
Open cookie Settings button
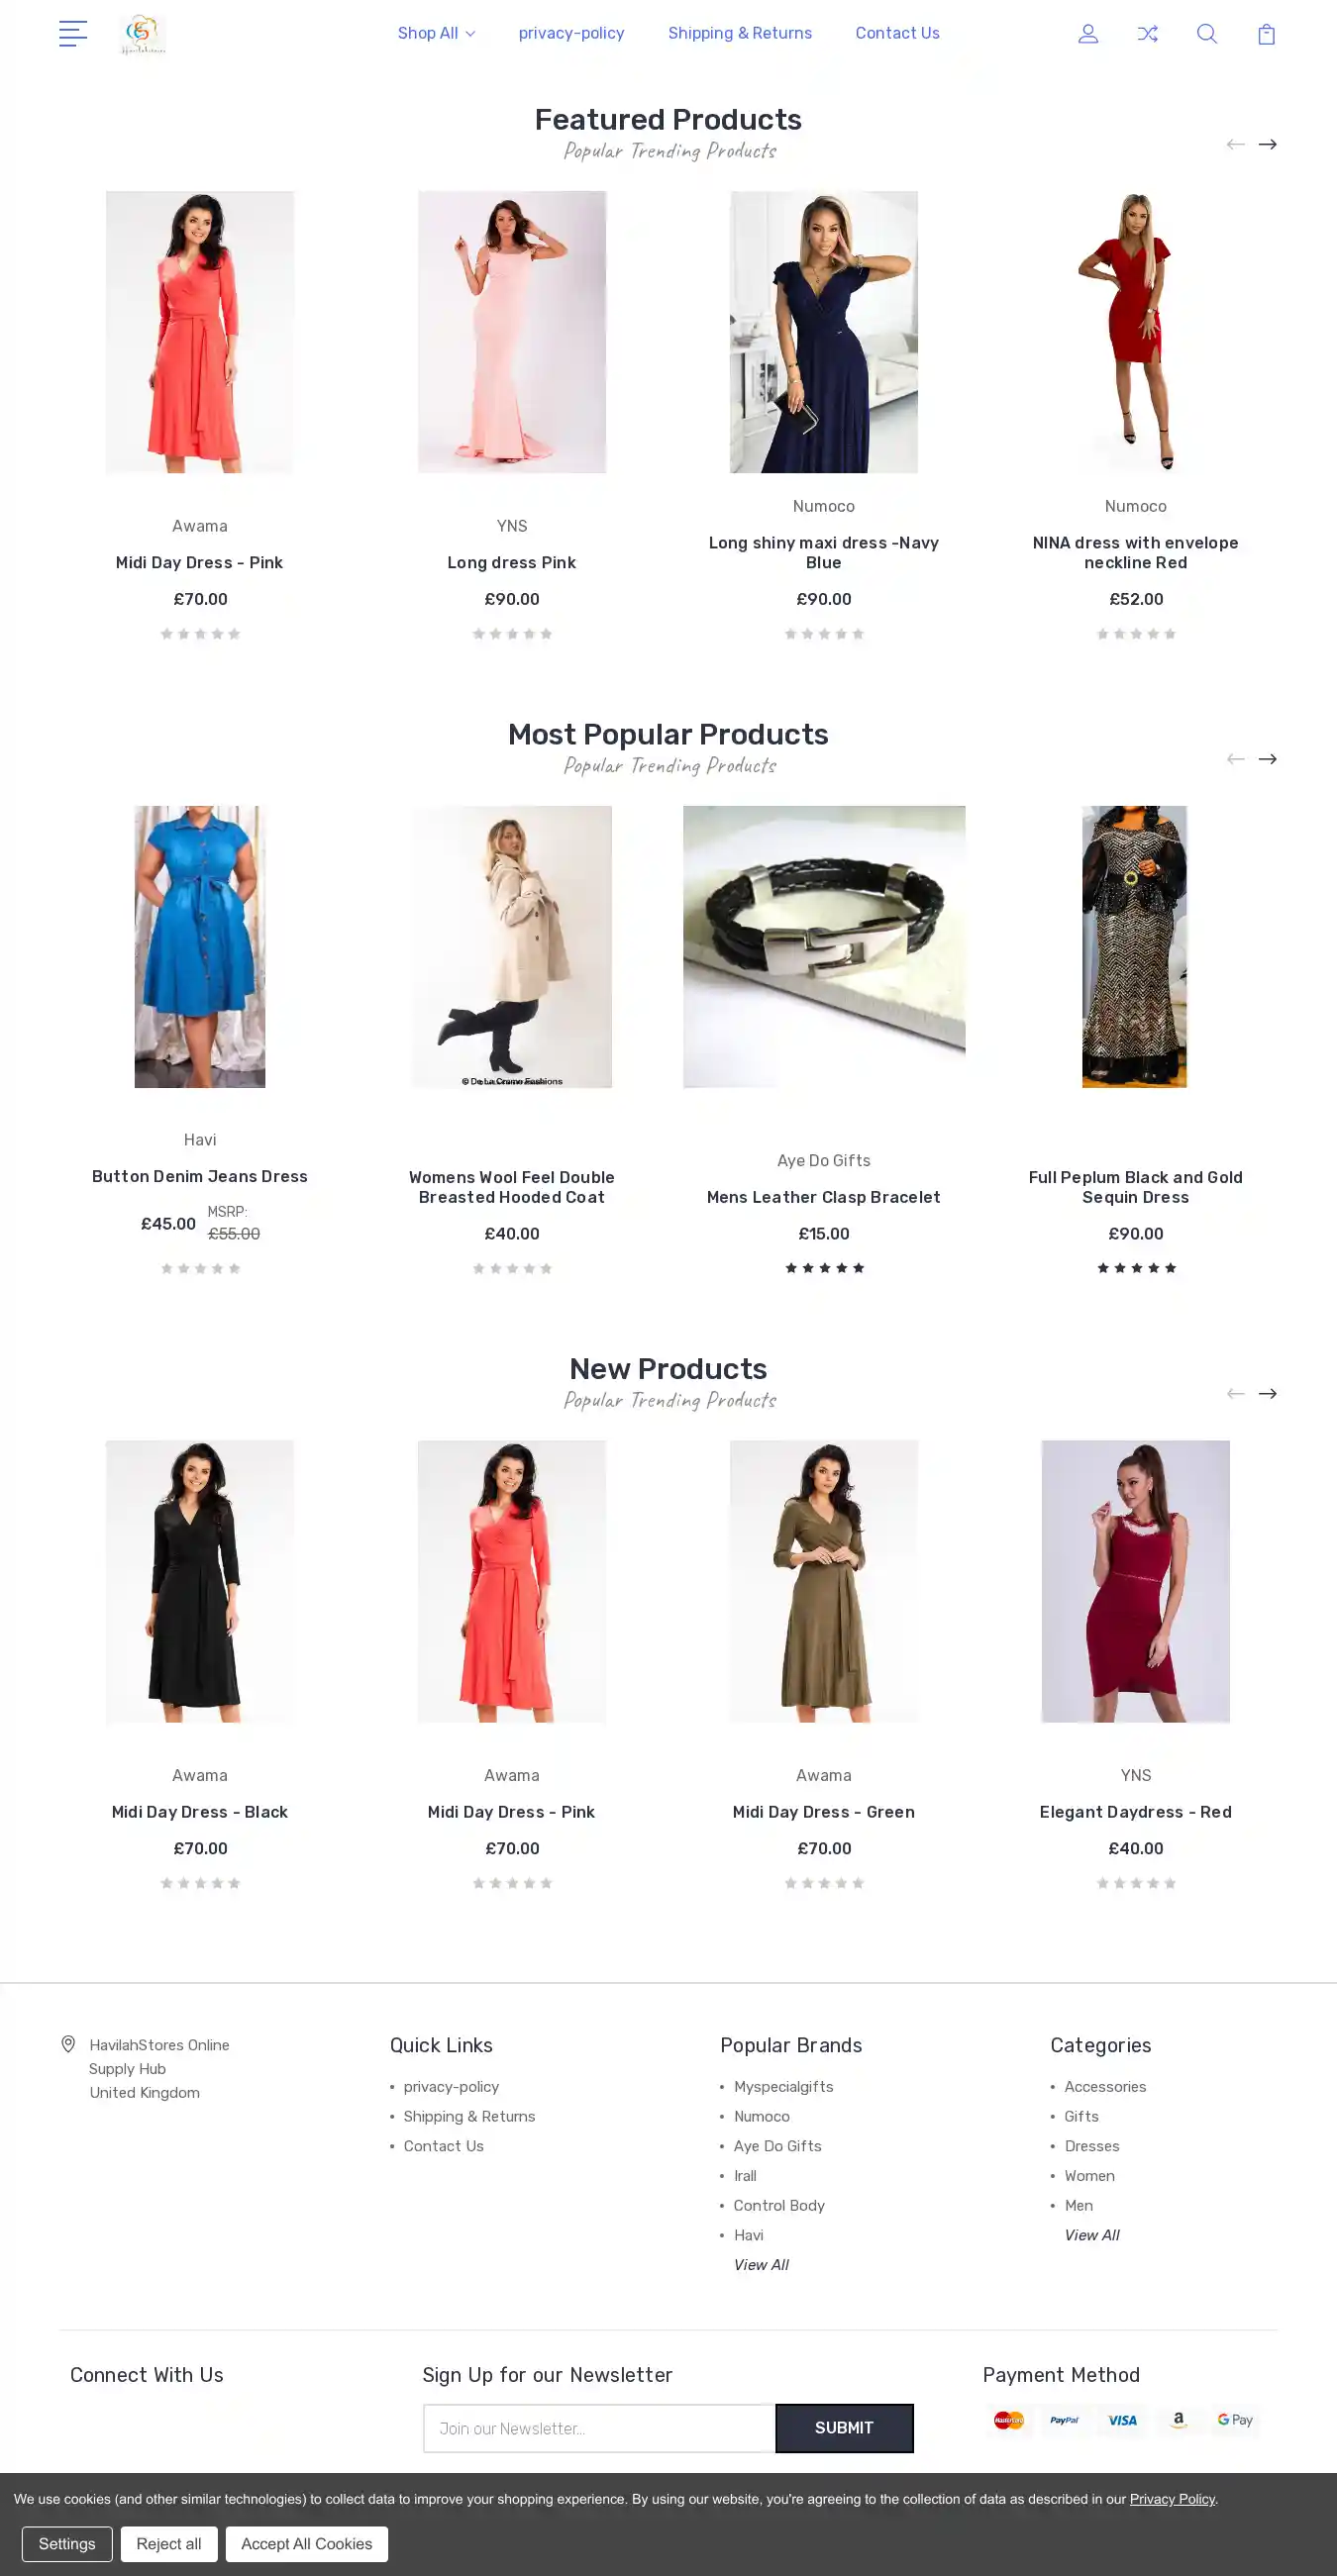click(x=67, y=2543)
